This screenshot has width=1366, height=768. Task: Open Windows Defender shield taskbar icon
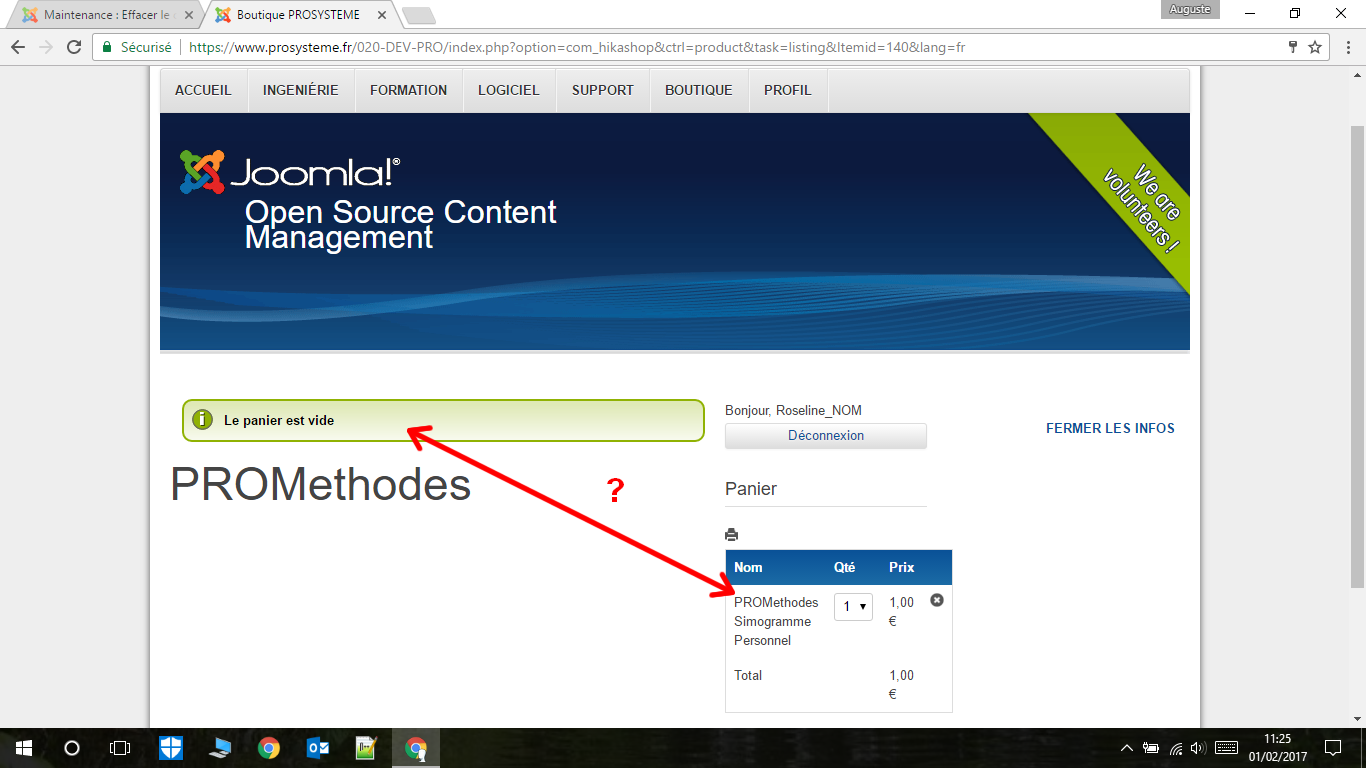[171, 748]
